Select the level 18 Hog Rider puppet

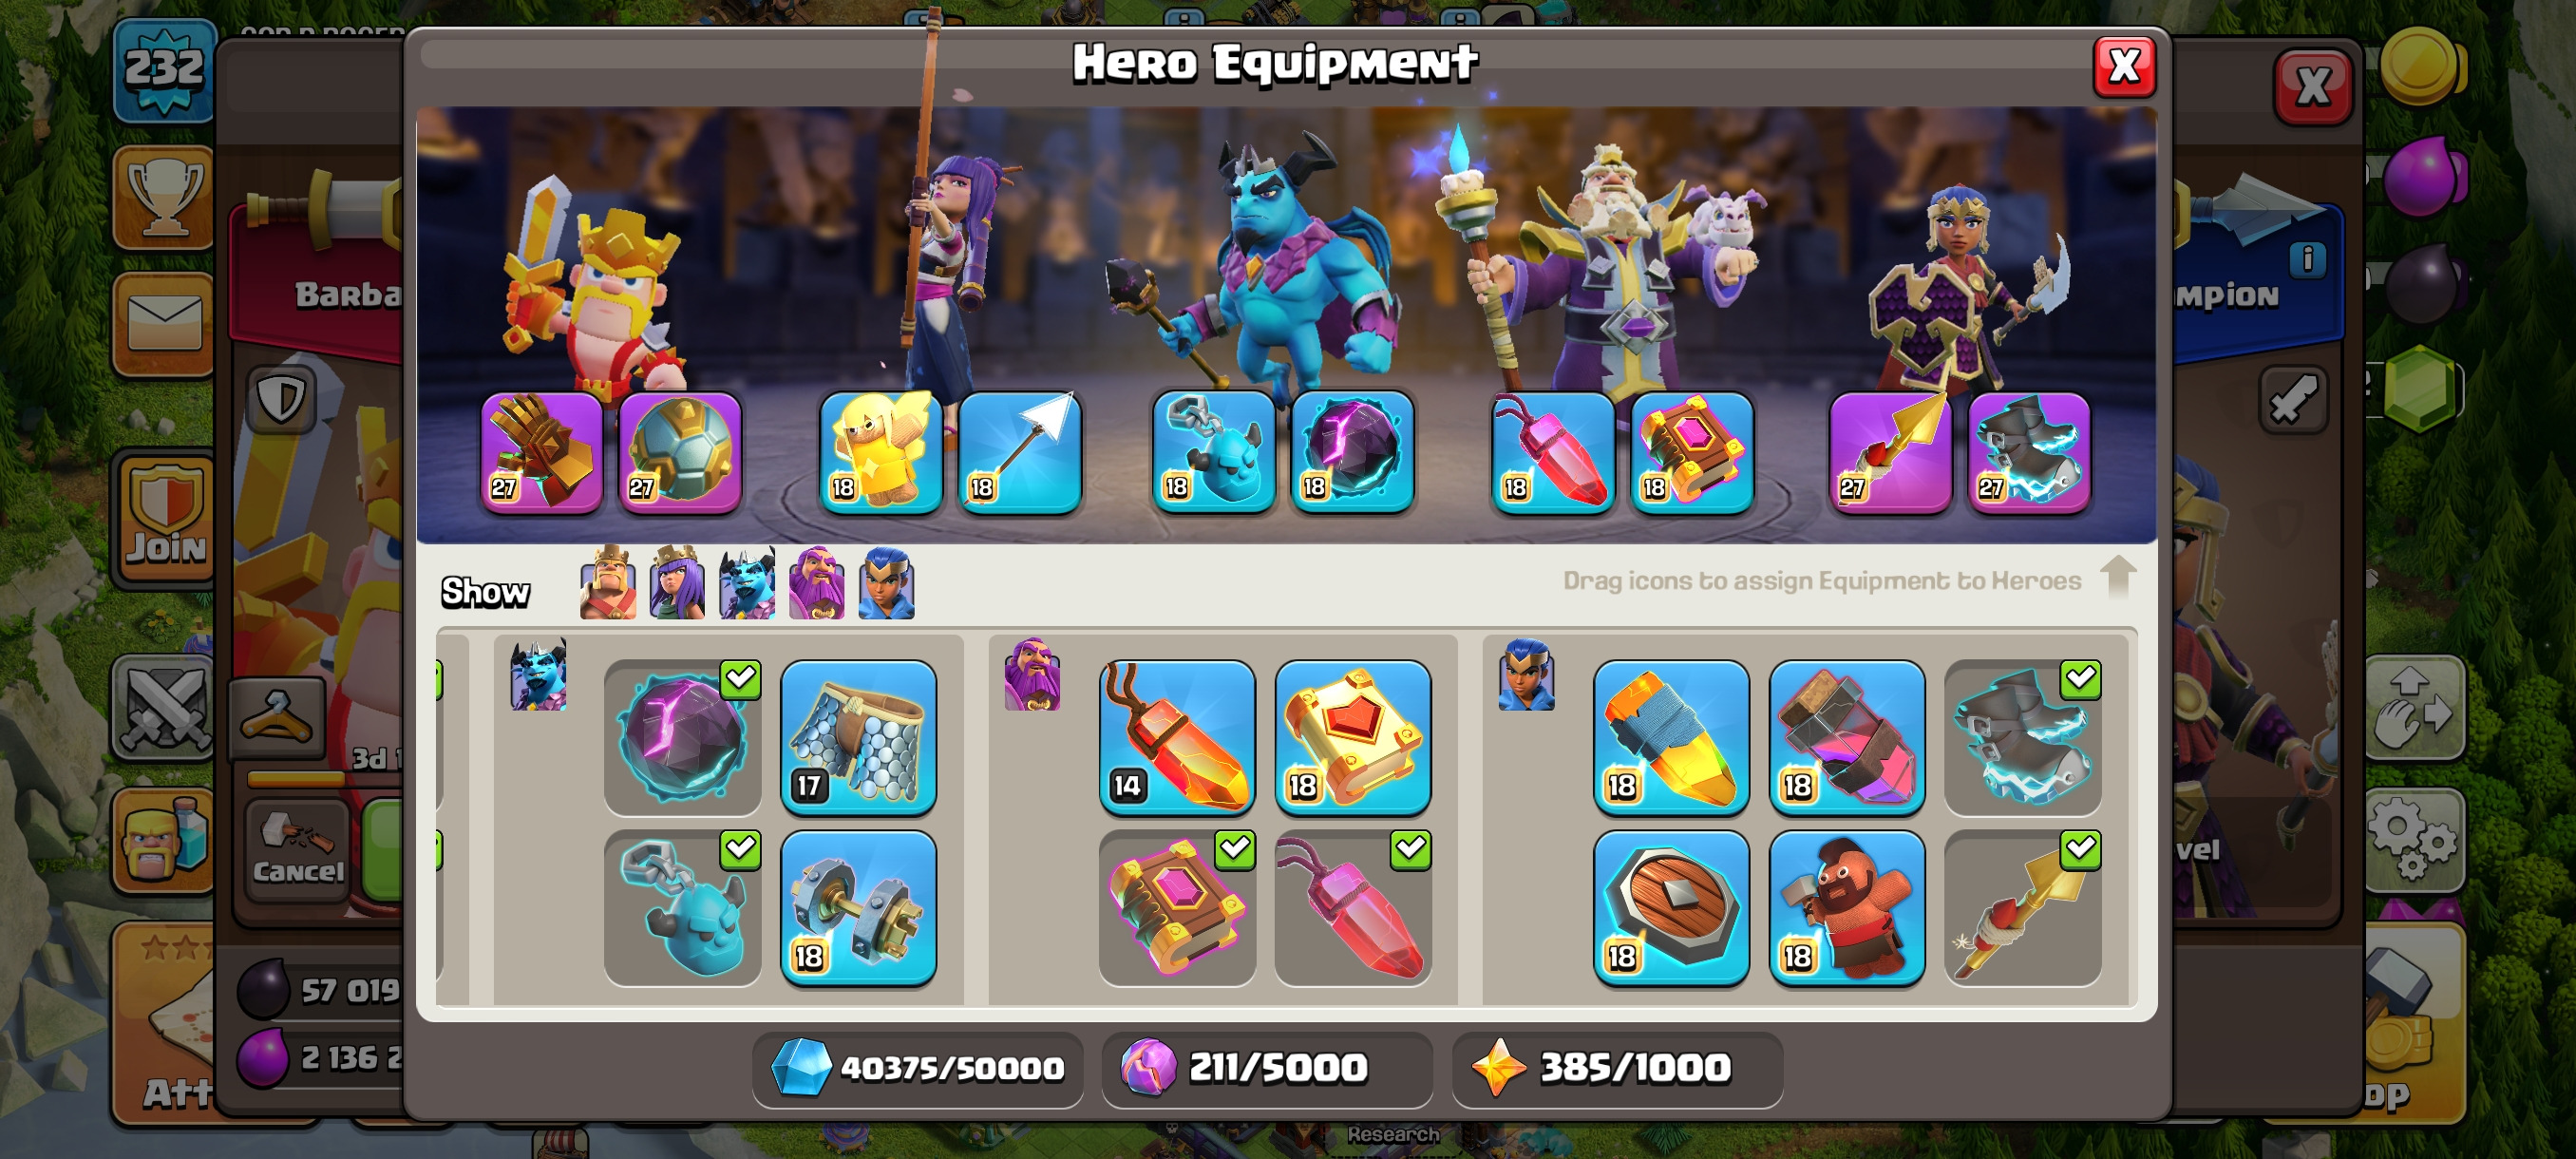[x=1847, y=907]
